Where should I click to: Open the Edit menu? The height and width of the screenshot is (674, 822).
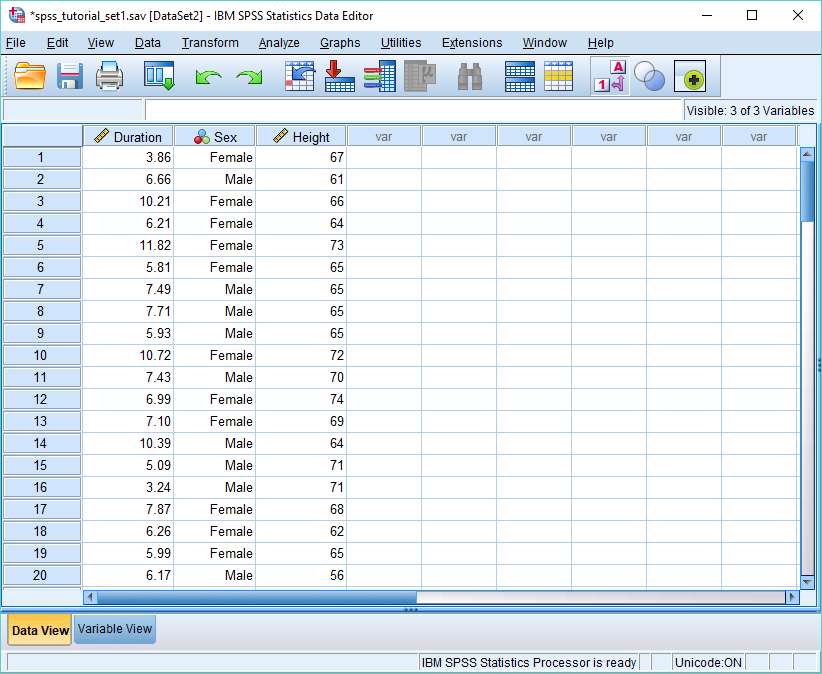[x=57, y=43]
